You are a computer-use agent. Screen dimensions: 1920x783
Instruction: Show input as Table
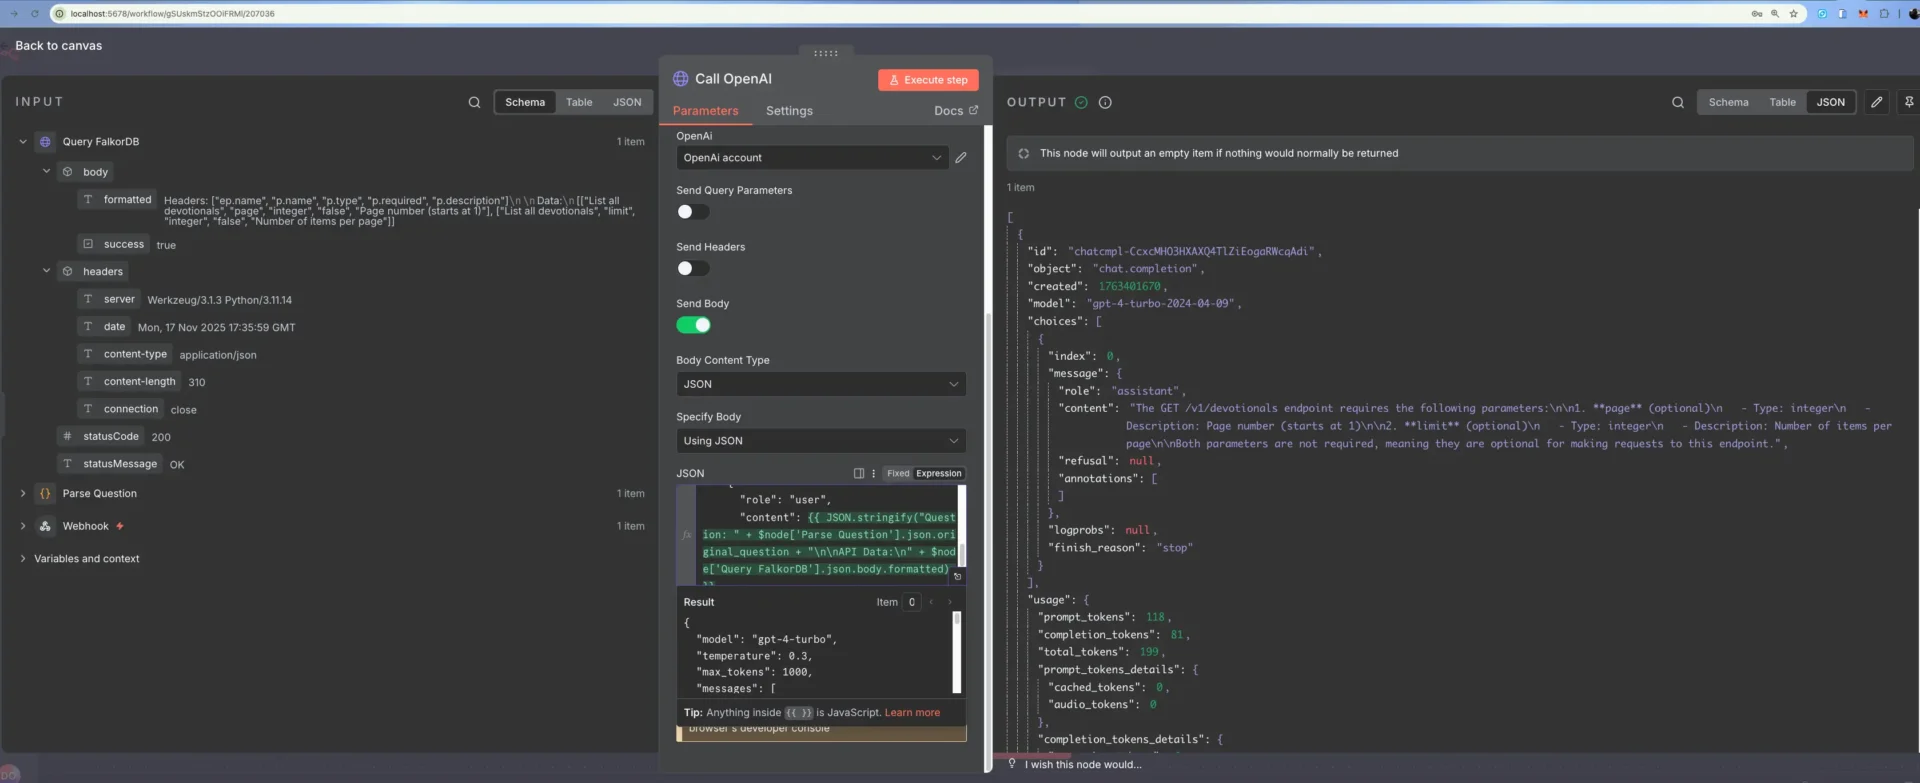(579, 102)
